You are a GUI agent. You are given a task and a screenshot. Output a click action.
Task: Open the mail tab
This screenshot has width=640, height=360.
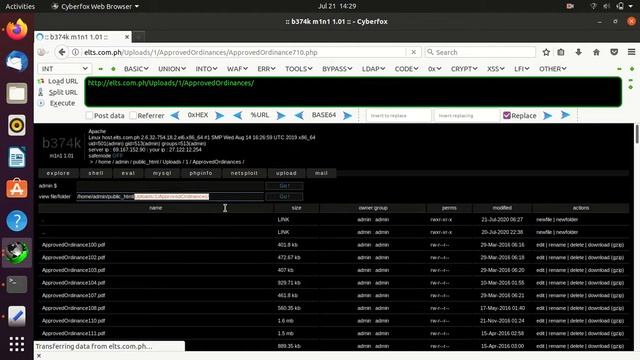[321, 173]
